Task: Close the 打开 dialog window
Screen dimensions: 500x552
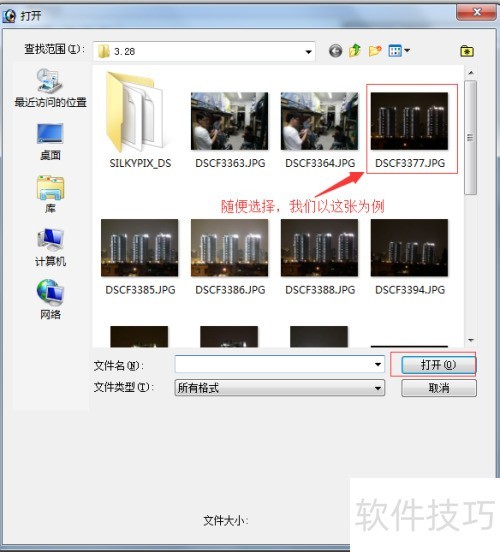Action: point(477,12)
